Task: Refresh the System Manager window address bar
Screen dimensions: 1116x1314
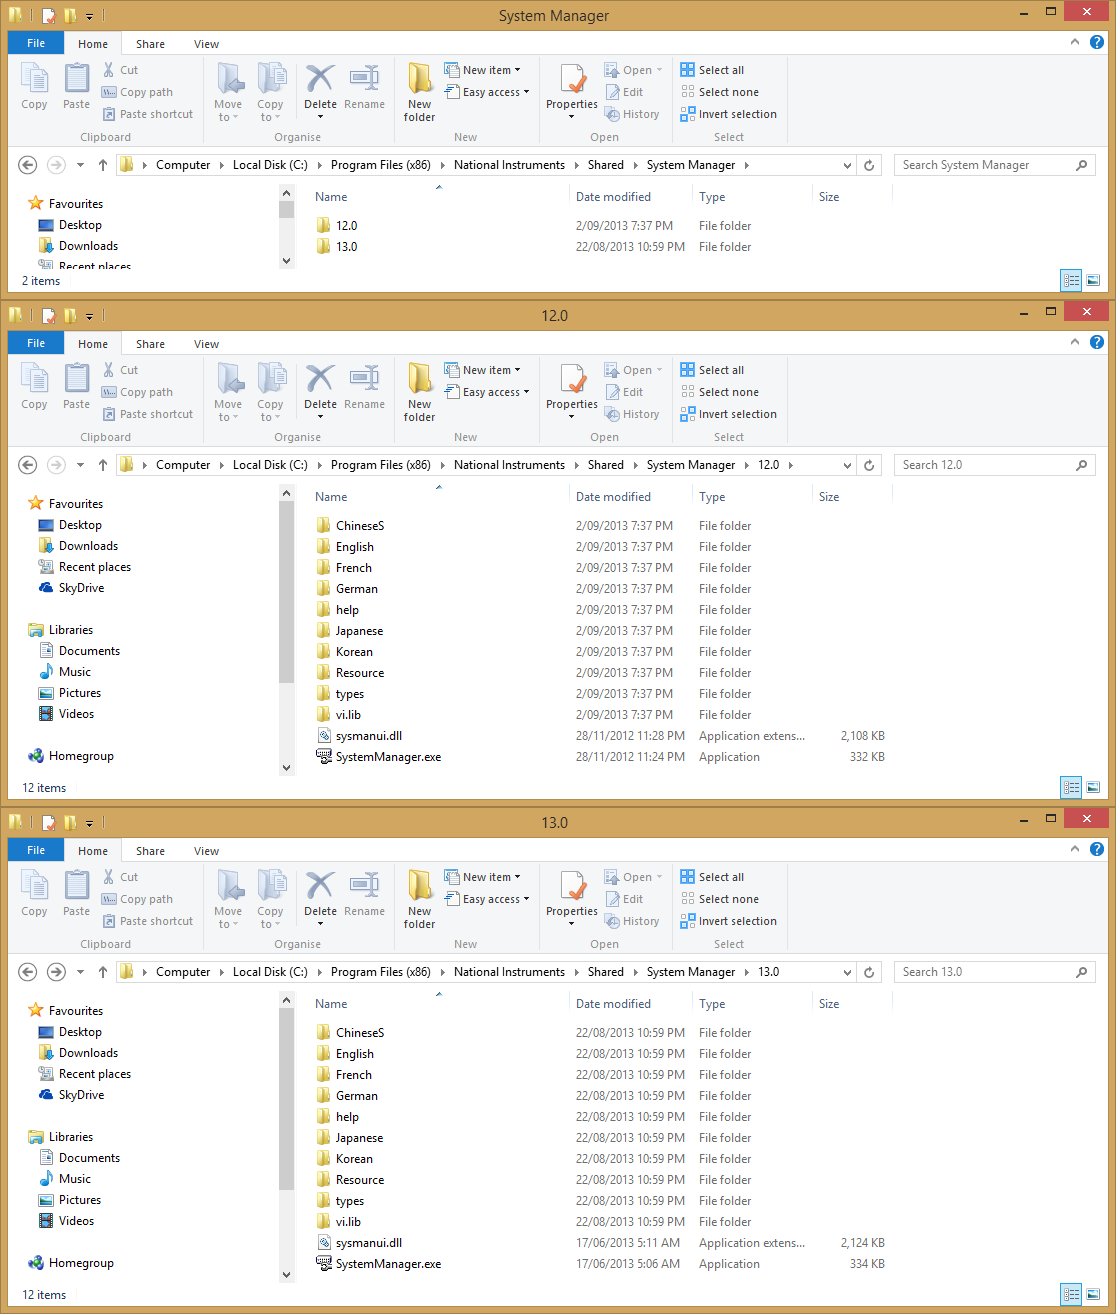Action: coord(869,165)
